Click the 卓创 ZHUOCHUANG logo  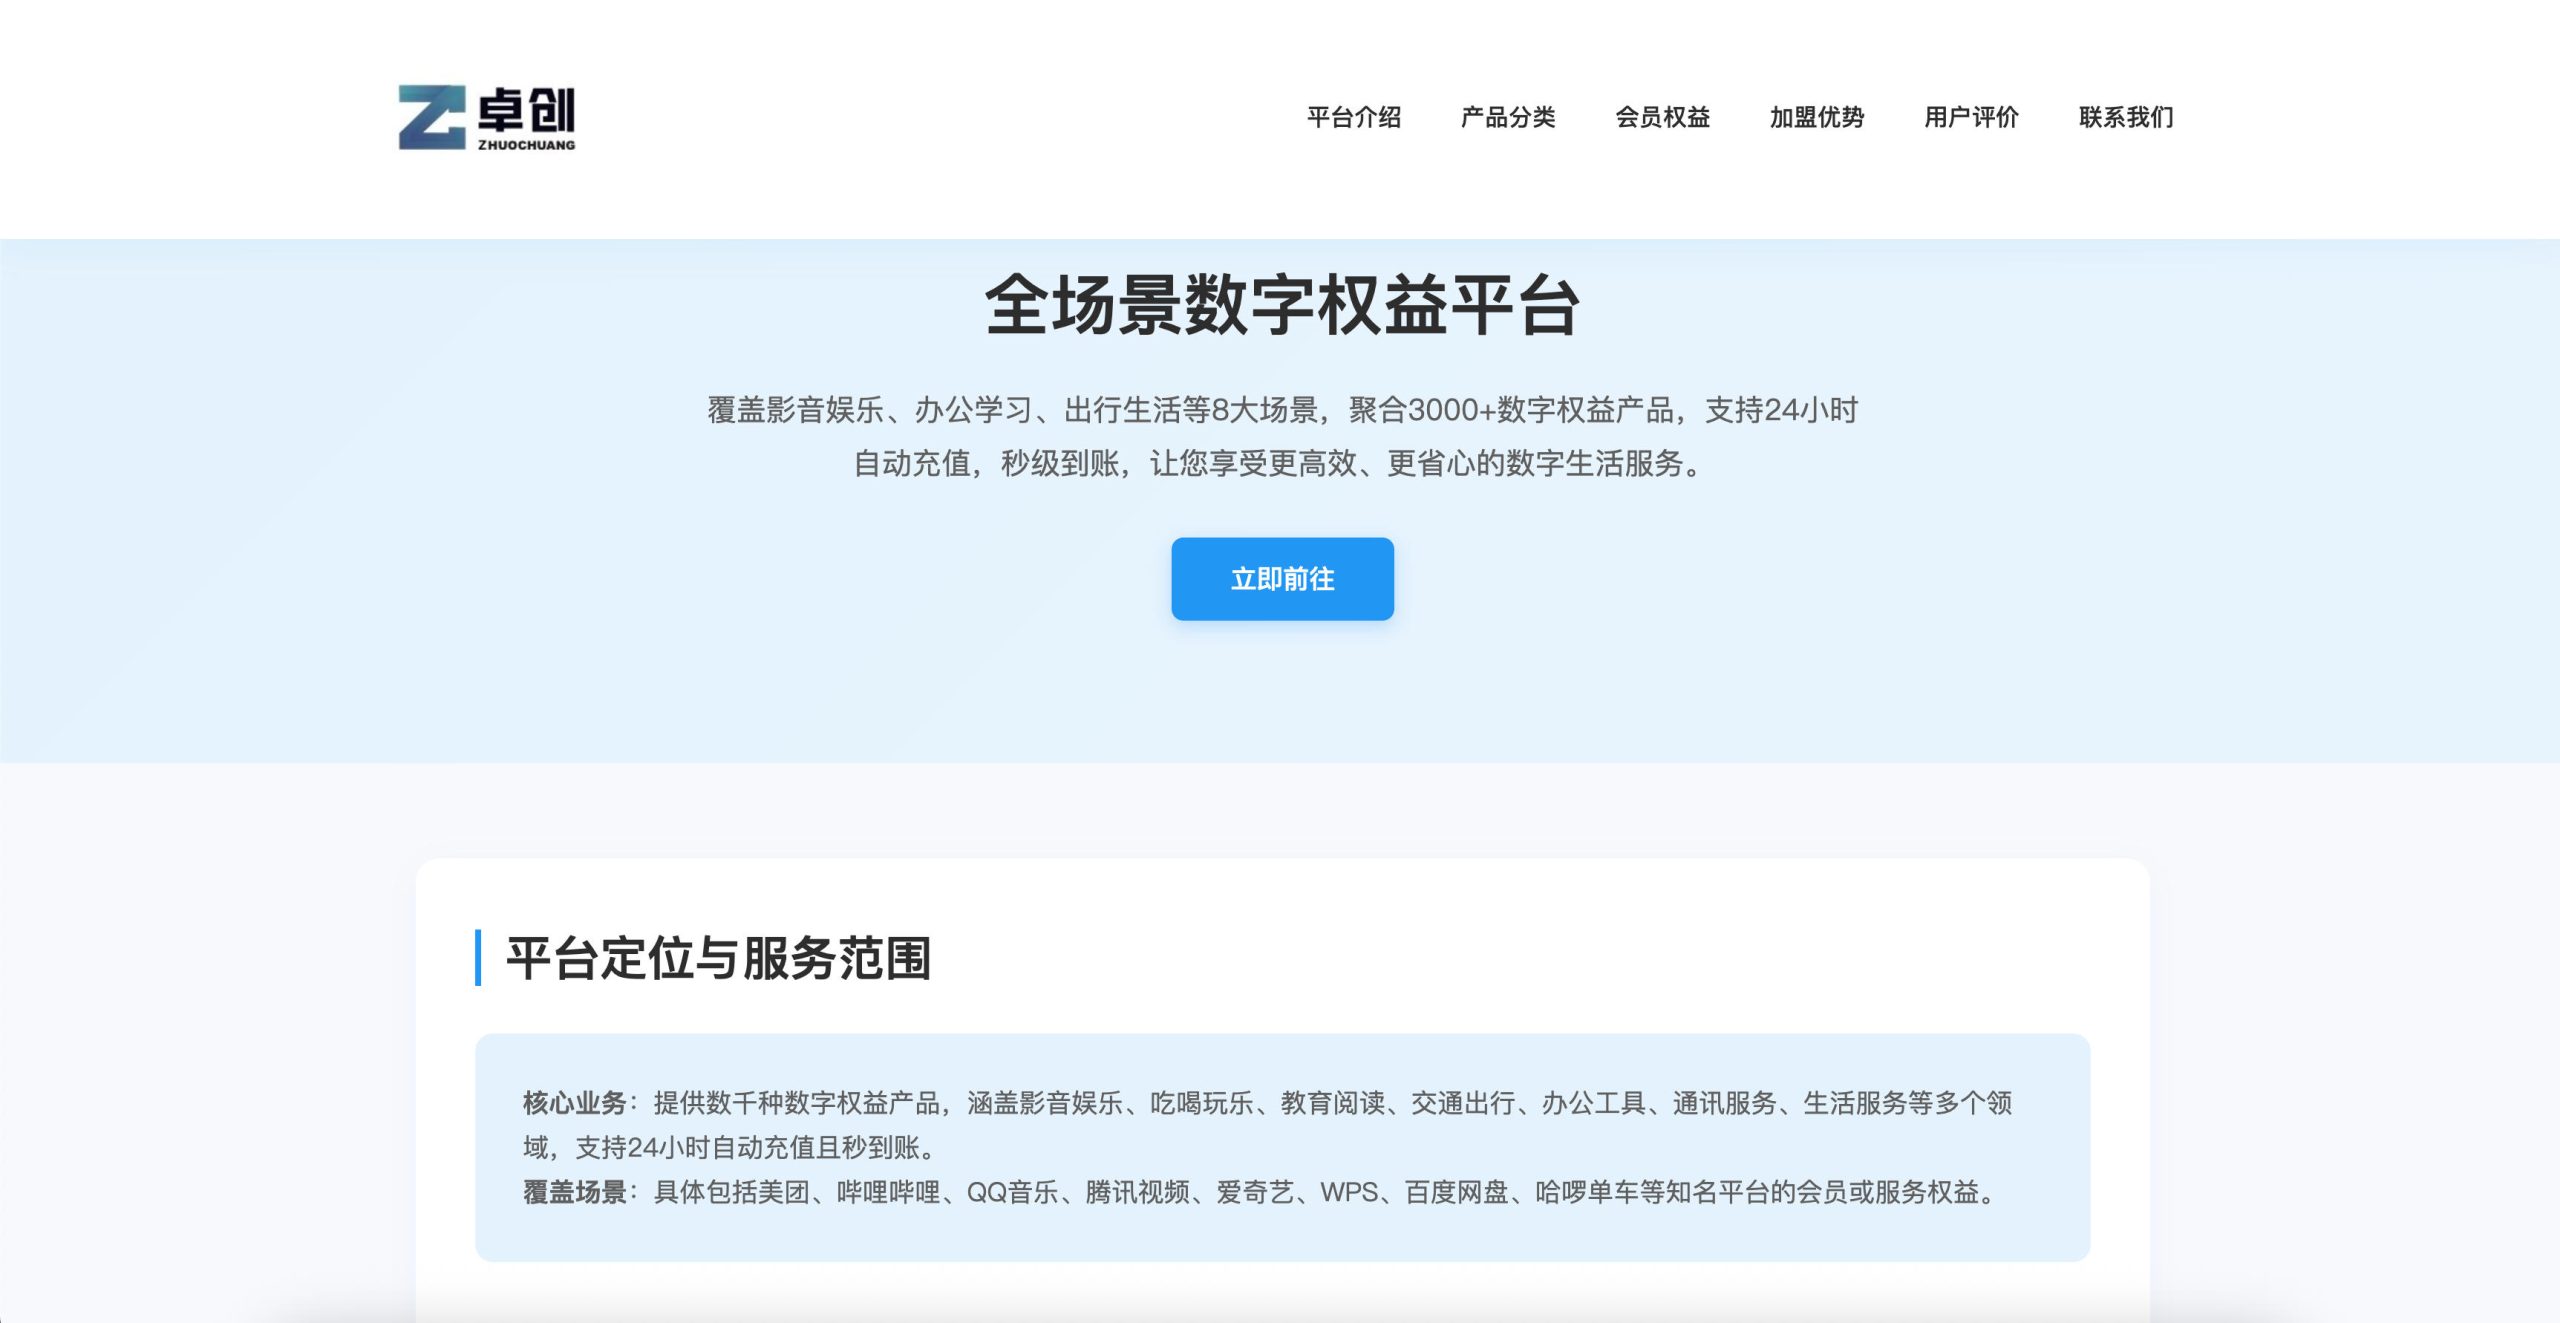487,118
